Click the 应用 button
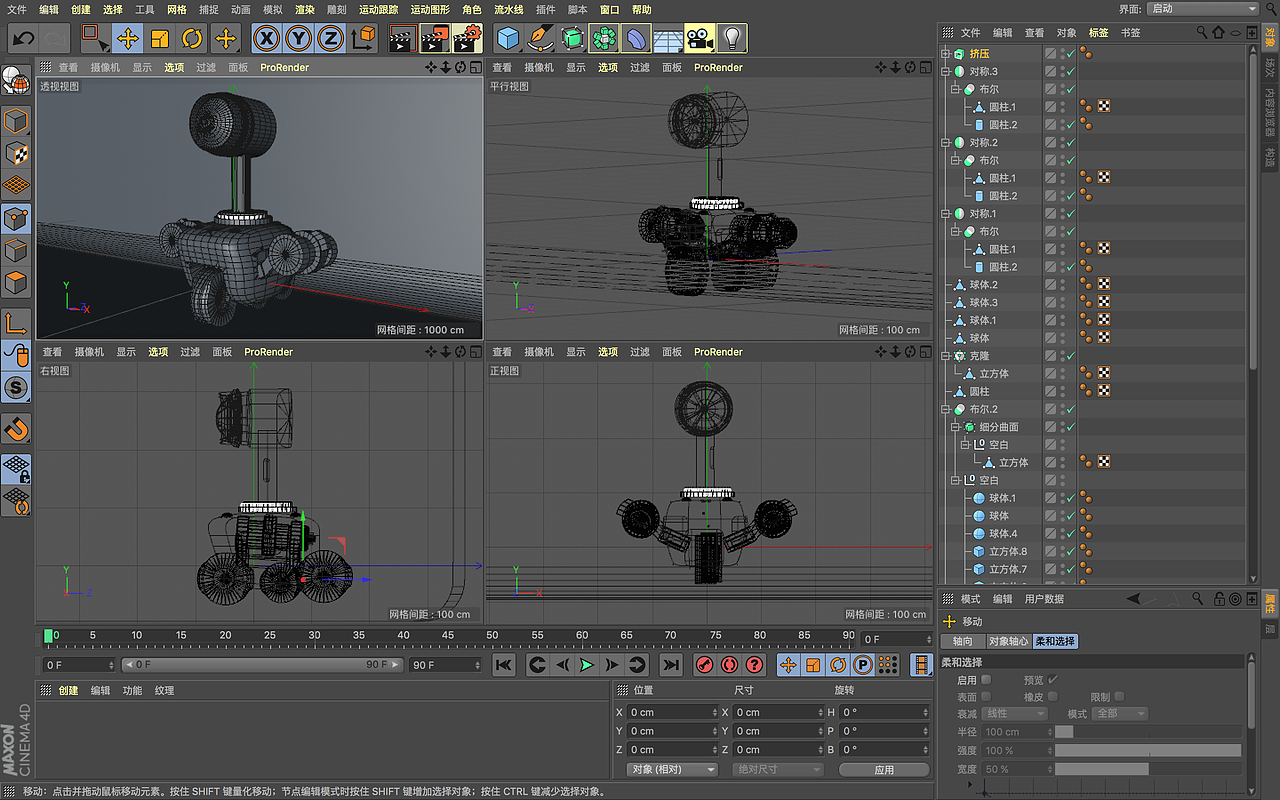Screen dimensions: 1280x800 coord(884,769)
